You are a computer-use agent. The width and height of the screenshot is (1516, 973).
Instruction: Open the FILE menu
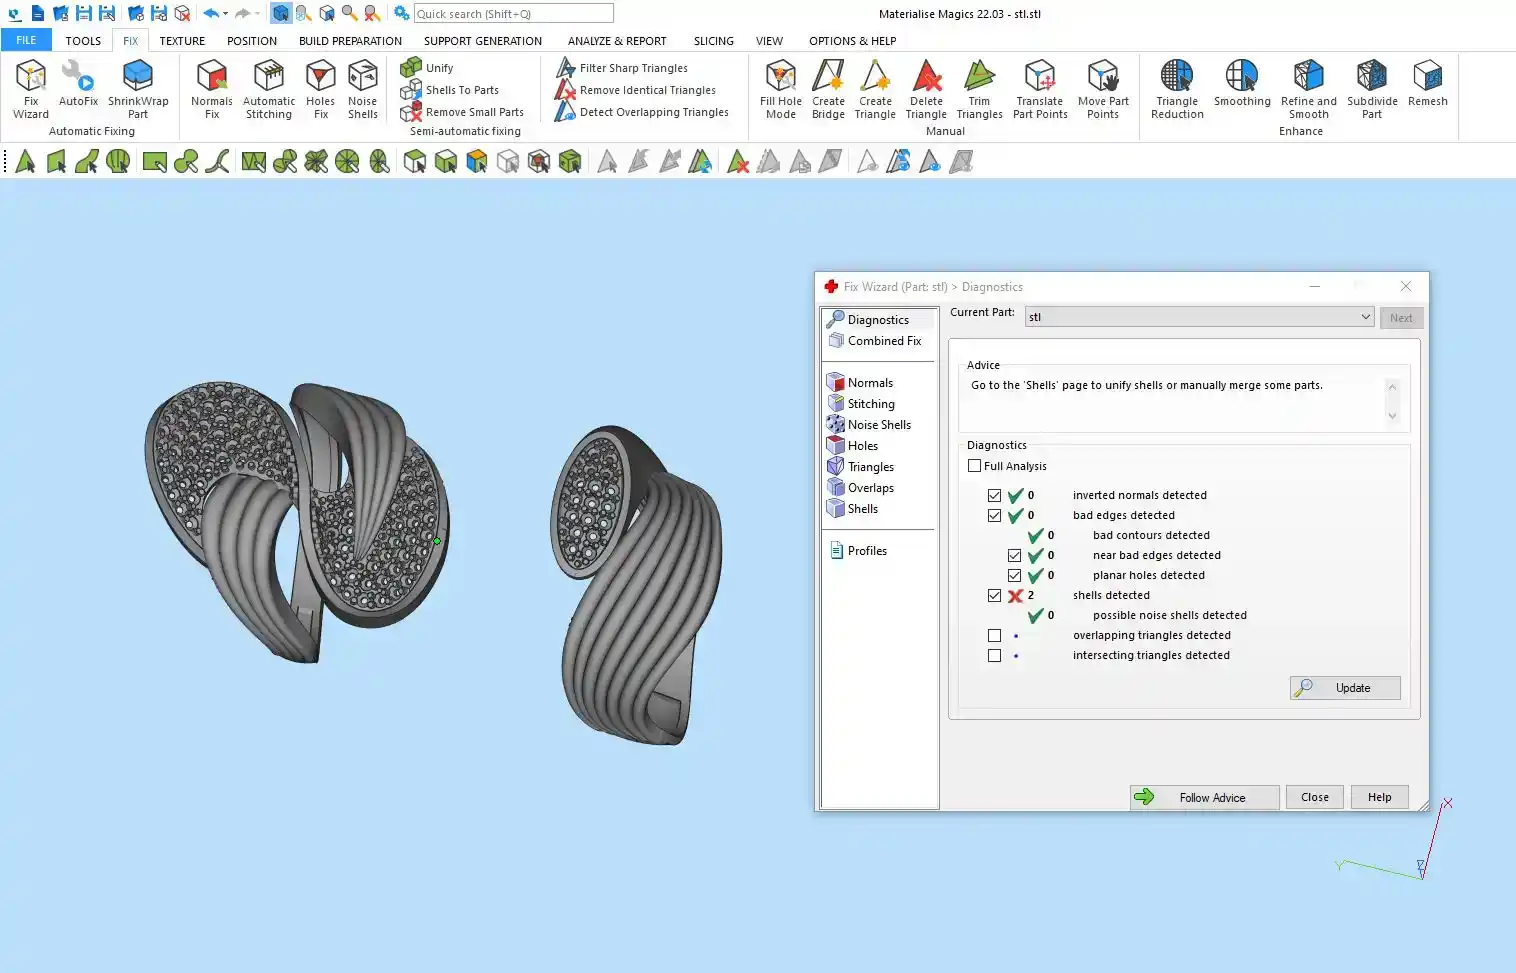tap(26, 41)
